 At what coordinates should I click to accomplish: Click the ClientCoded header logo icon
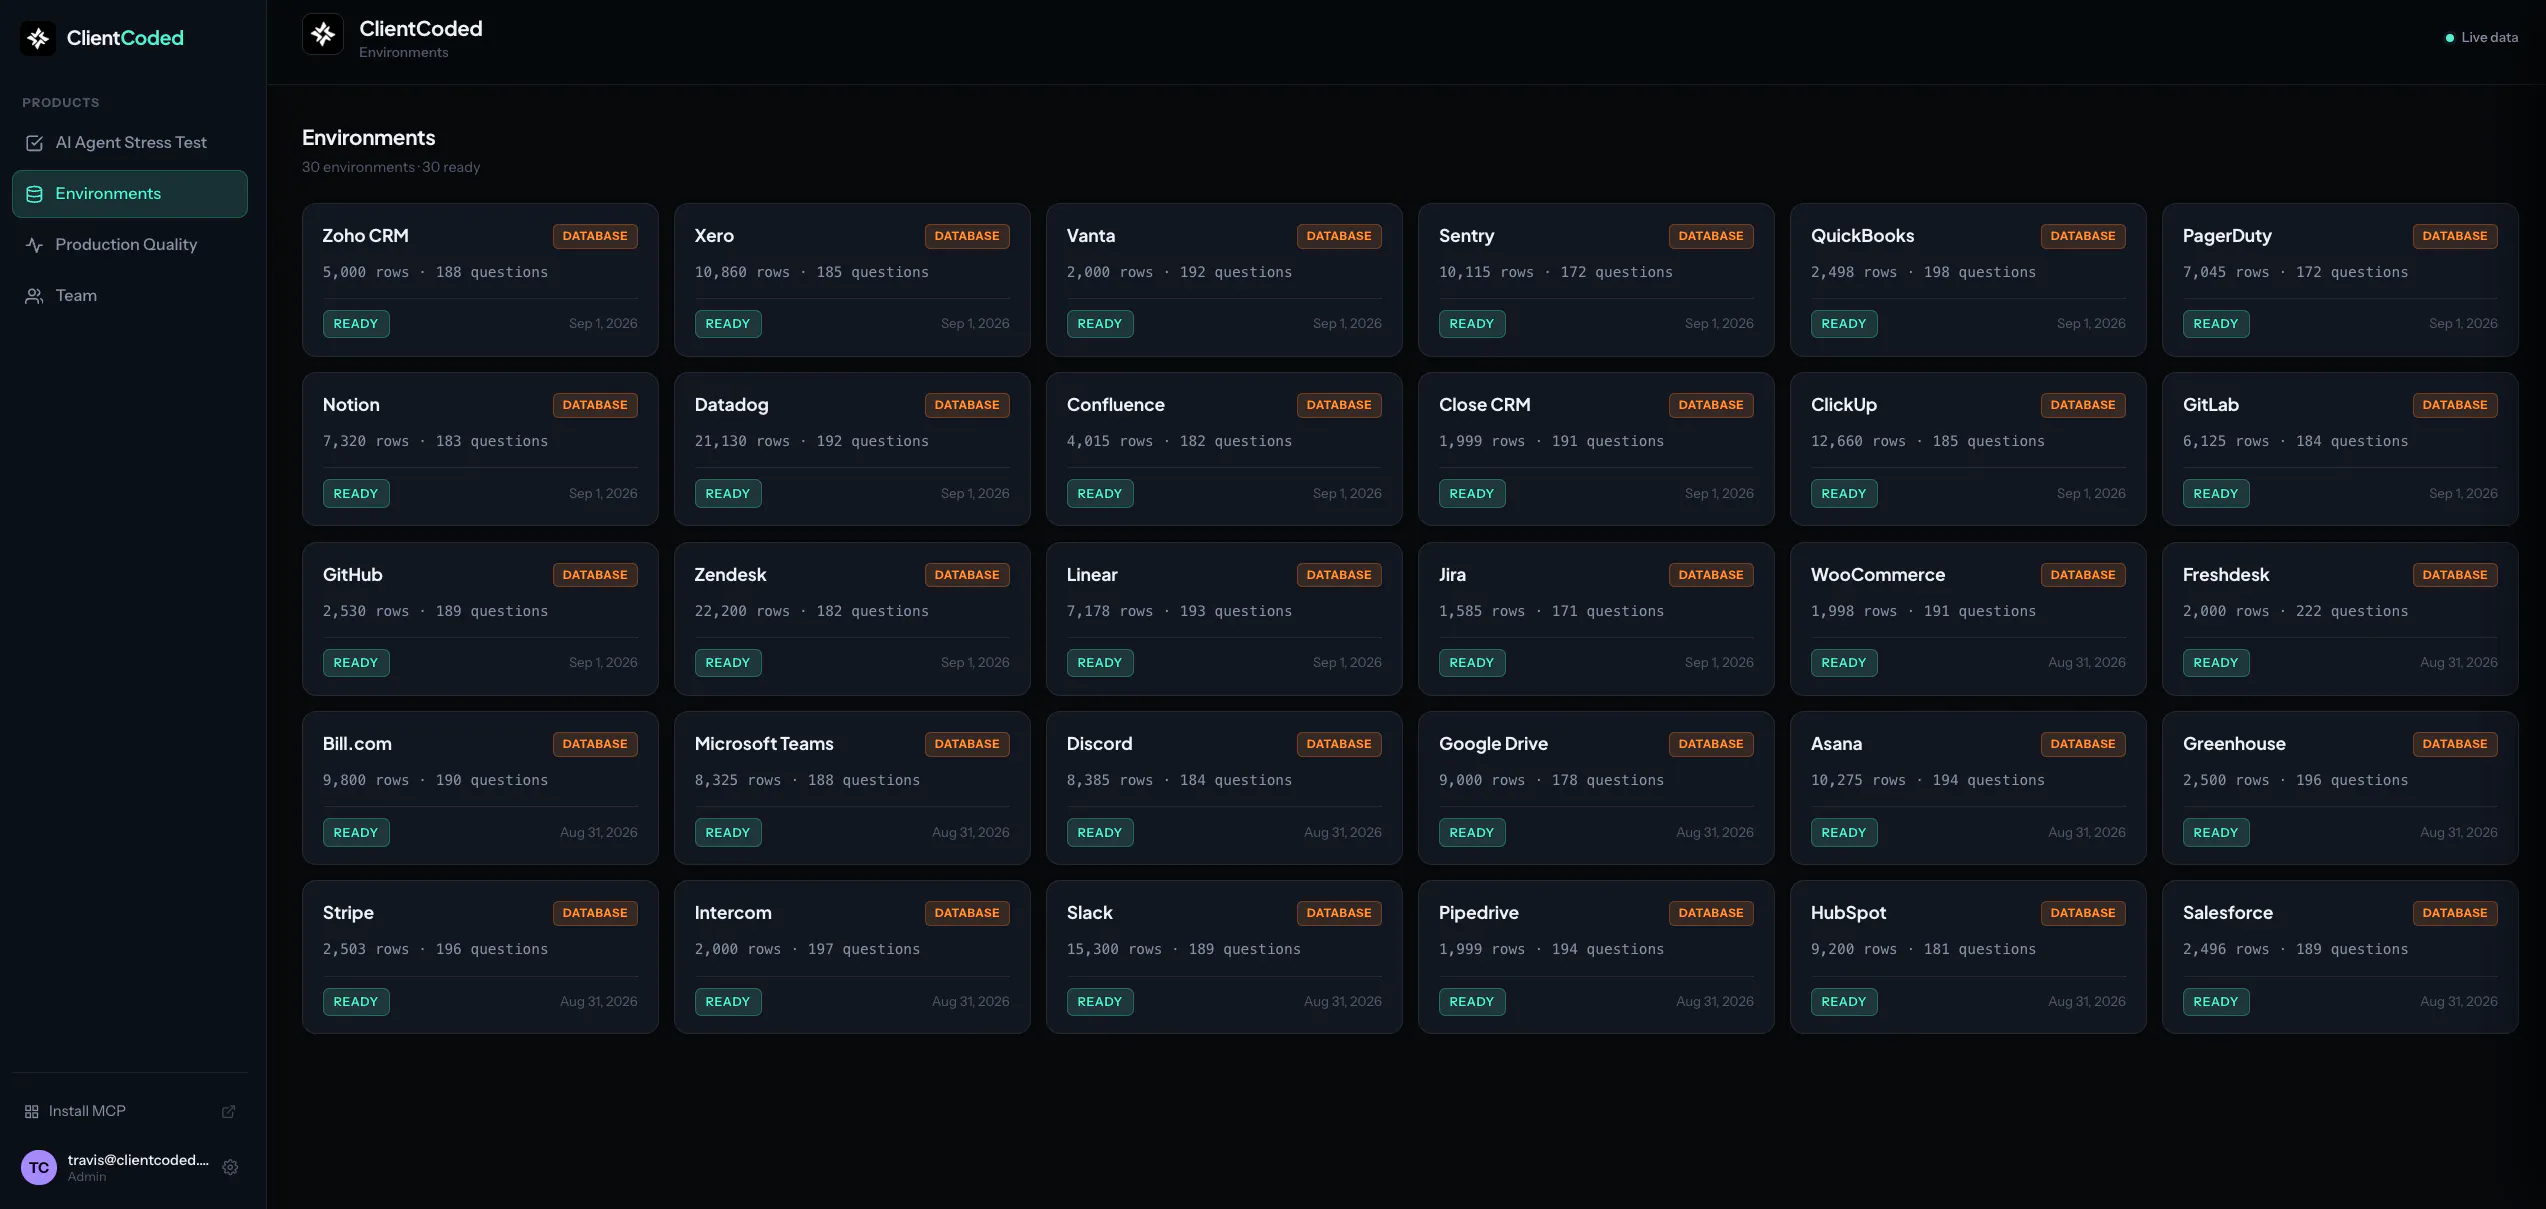tap(323, 34)
